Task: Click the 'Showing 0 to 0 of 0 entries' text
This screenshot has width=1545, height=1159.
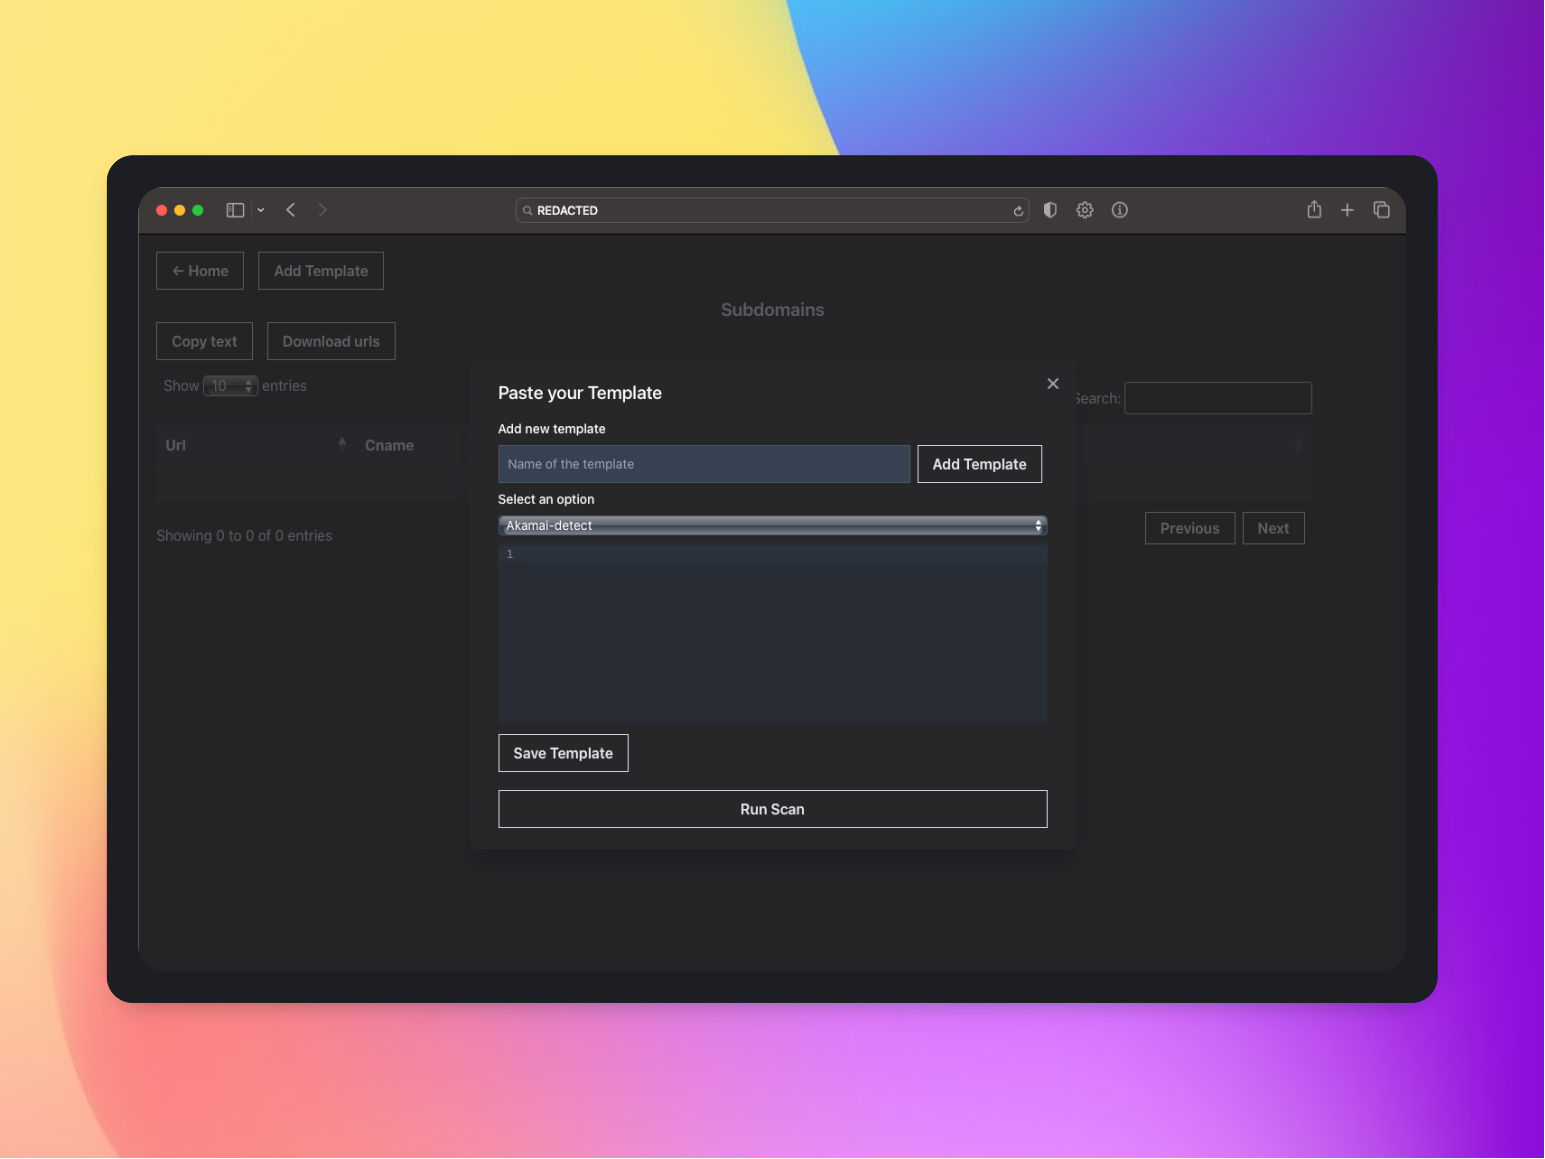Action: (244, 536)
